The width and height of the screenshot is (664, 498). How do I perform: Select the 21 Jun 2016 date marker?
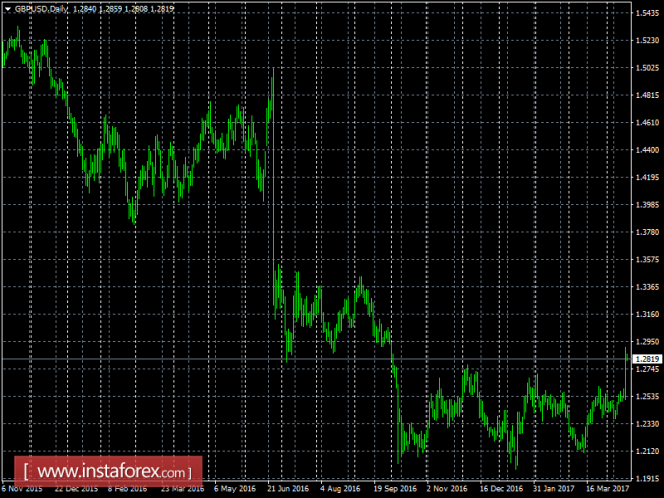coord(288,489)
